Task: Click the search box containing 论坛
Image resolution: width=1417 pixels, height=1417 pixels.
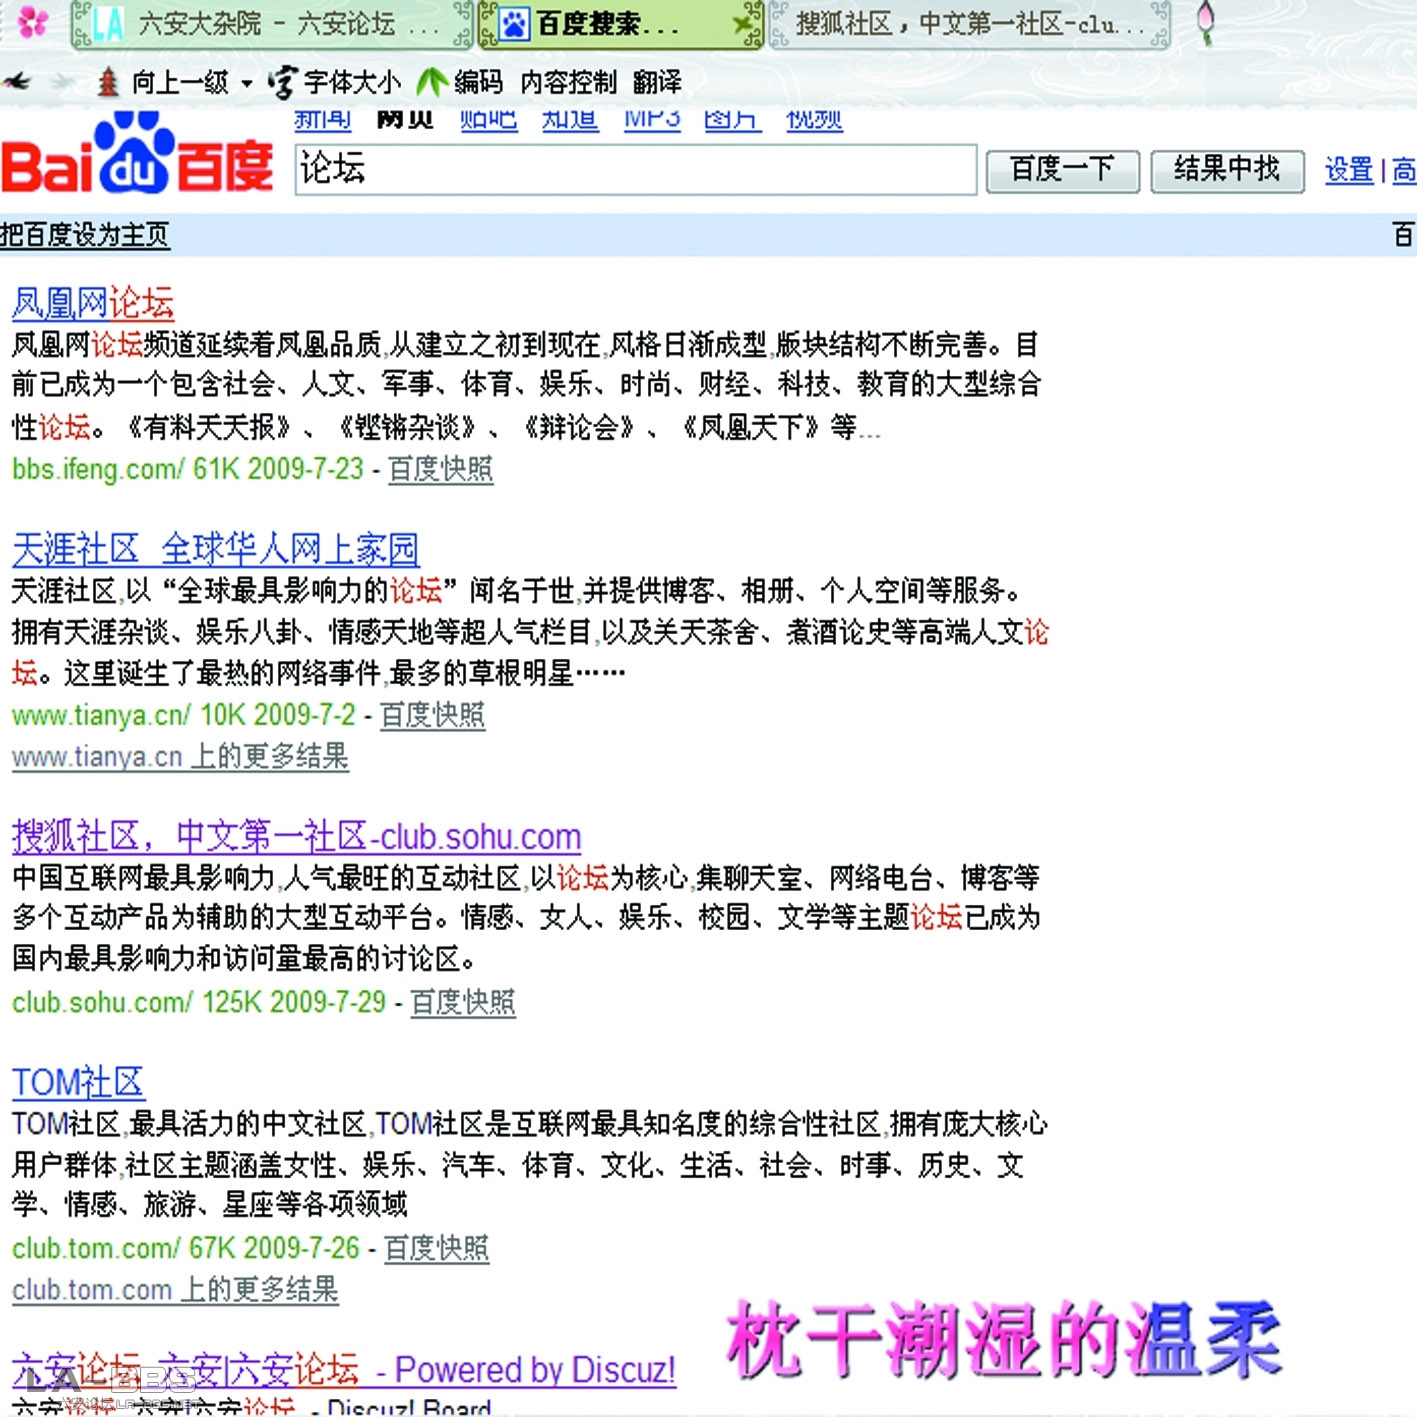Action: coord(635,169)
